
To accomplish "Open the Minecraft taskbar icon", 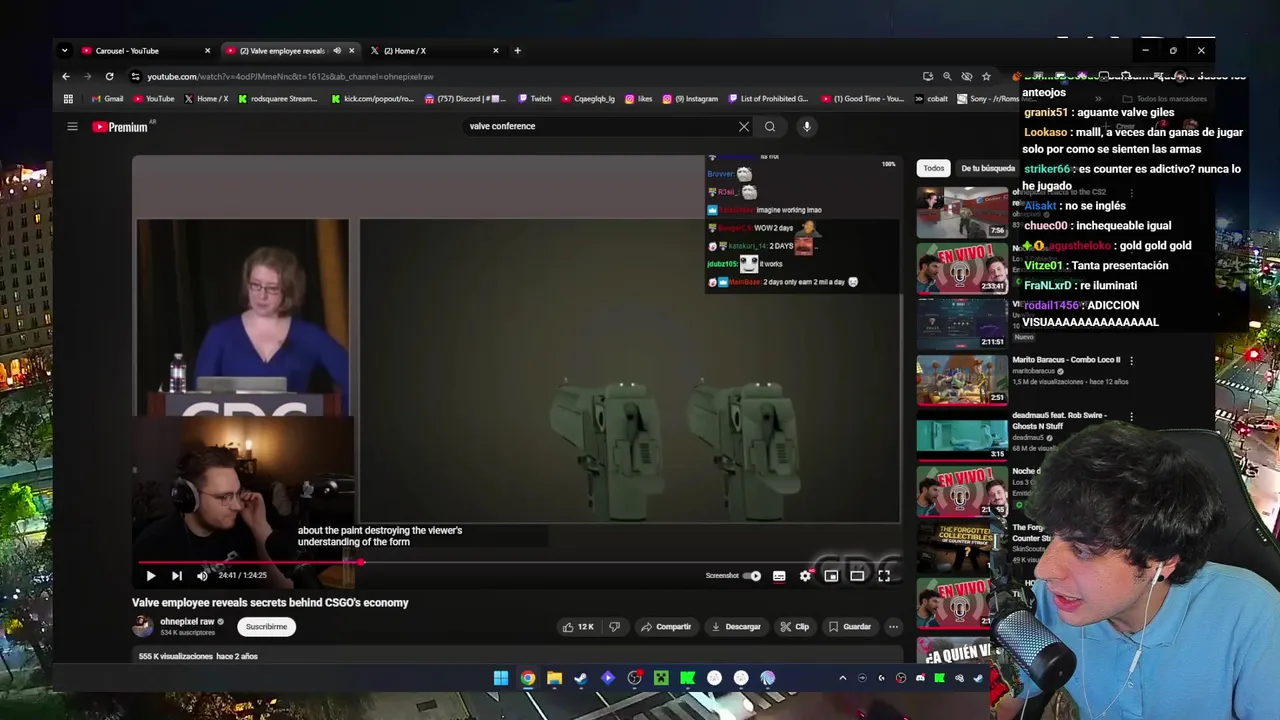I will click(x=661, y=678).
